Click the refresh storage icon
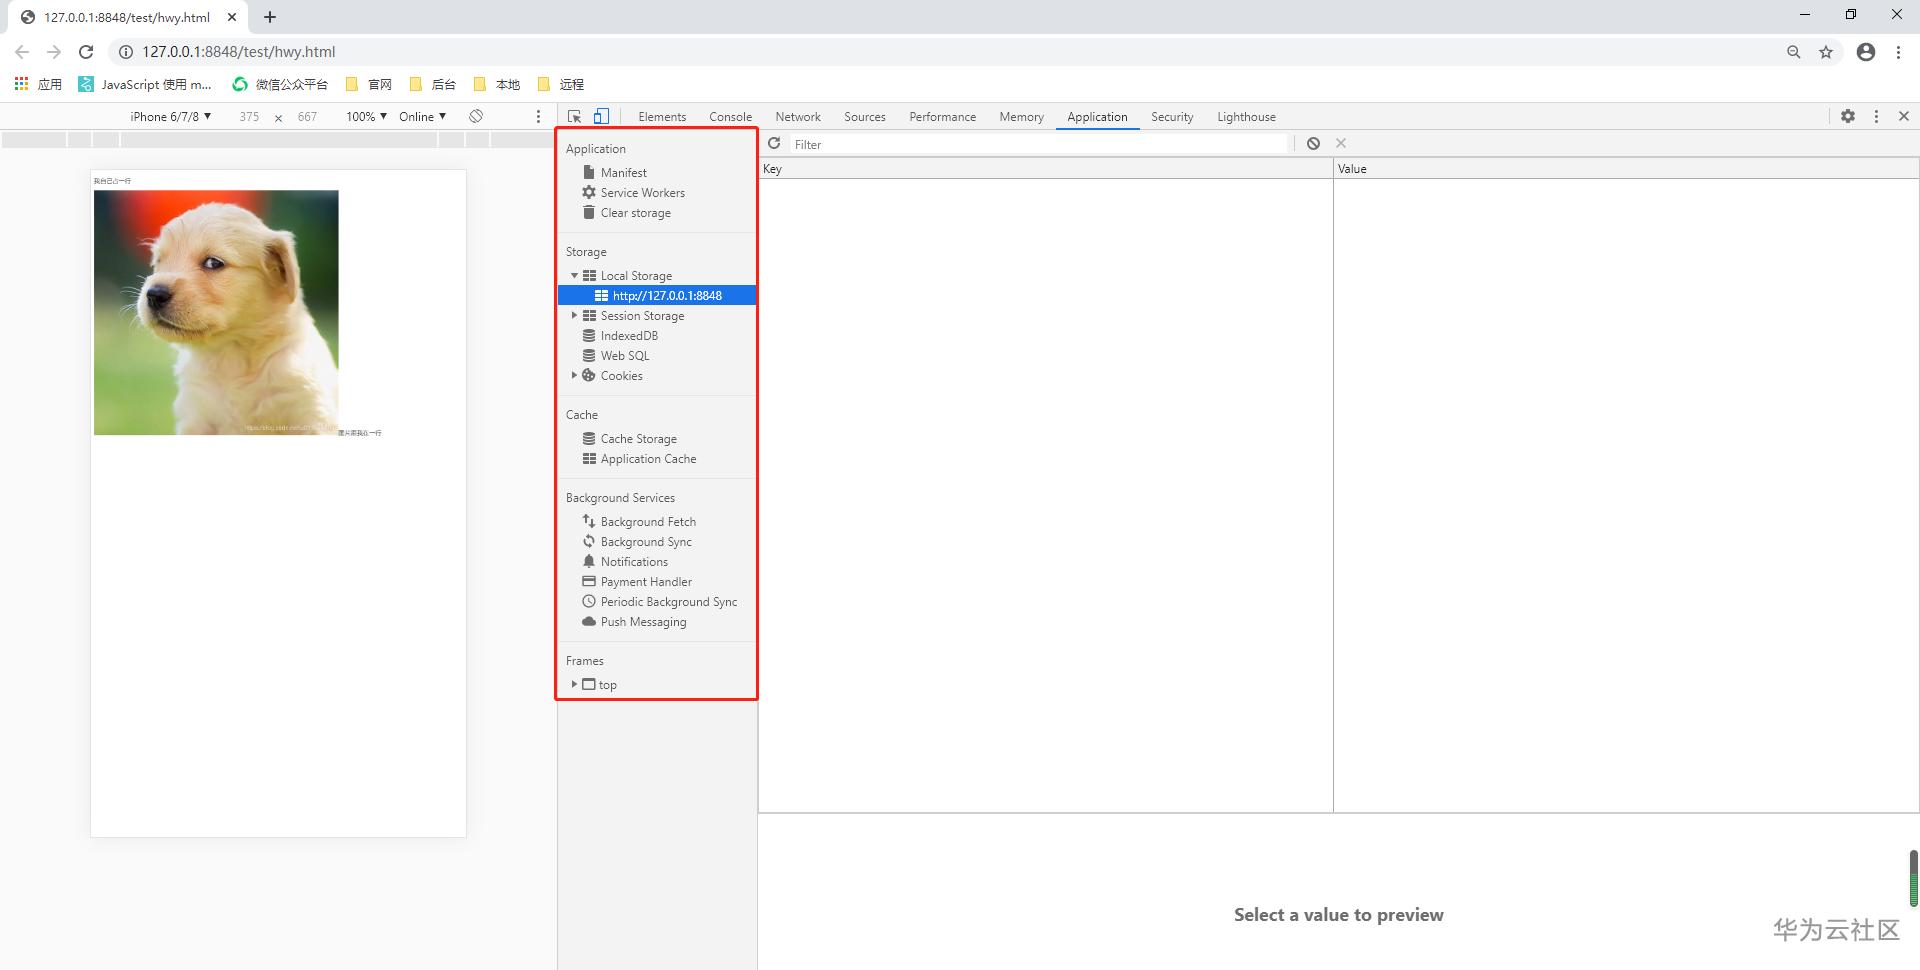Screen dimensions: 1920x970 click(x=774, y=144)
